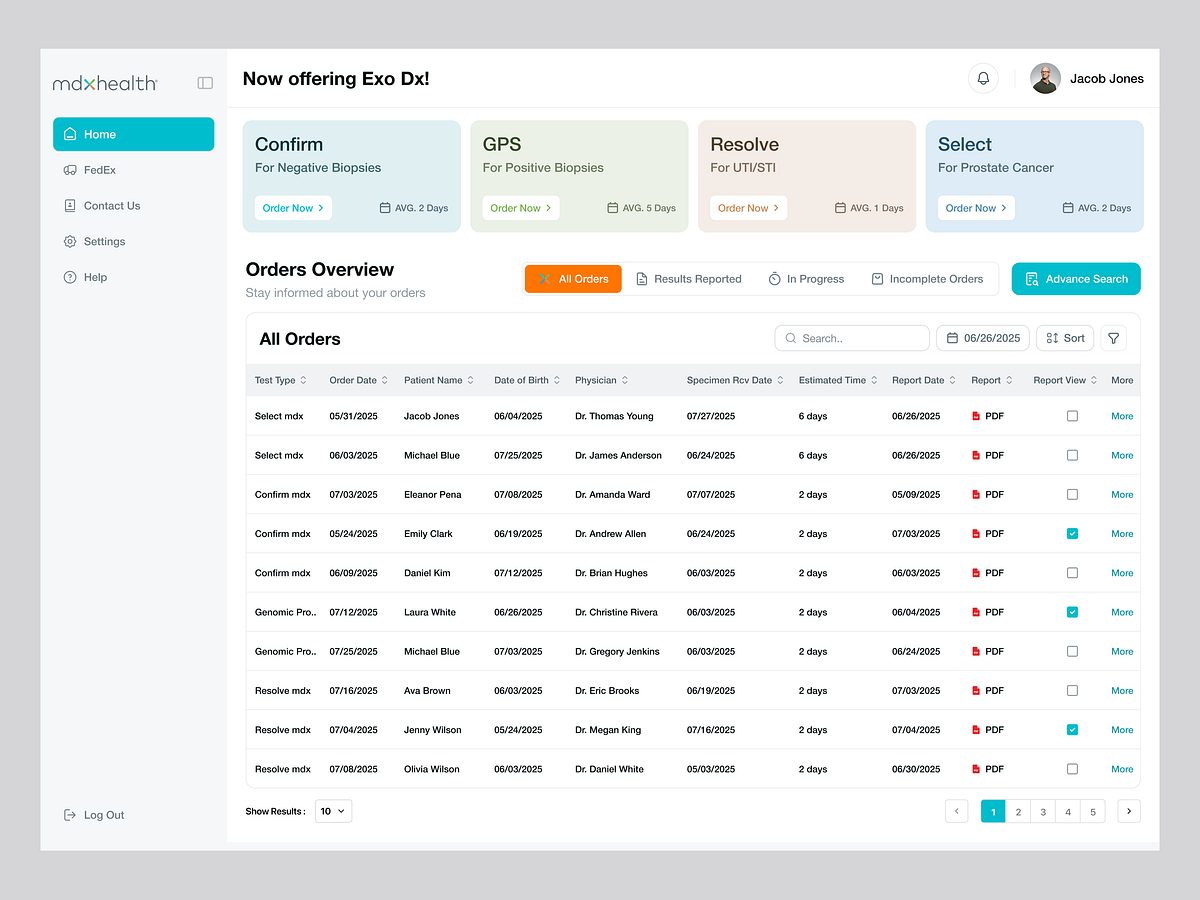Click Jacob Jones profile avatar
The width and height of the screenshot is (1200, 900).
(x=1045, y=78)
